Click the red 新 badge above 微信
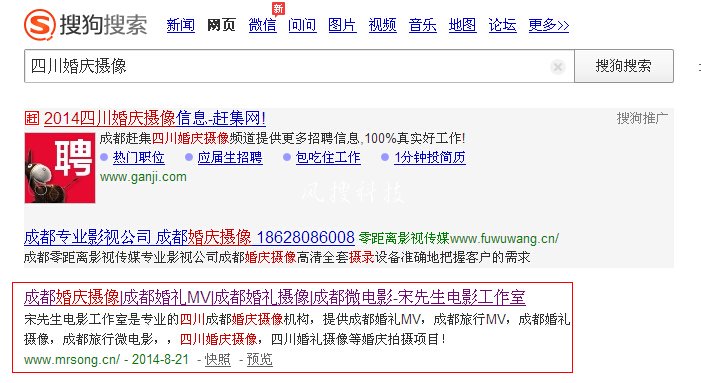 (x=278, y=8)
